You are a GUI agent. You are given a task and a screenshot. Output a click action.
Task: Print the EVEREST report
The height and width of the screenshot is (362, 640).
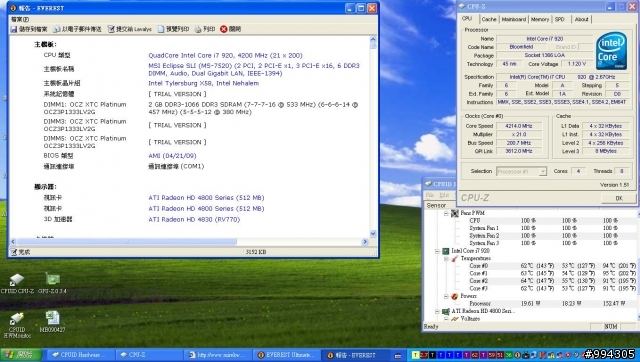tap(204, 29)
